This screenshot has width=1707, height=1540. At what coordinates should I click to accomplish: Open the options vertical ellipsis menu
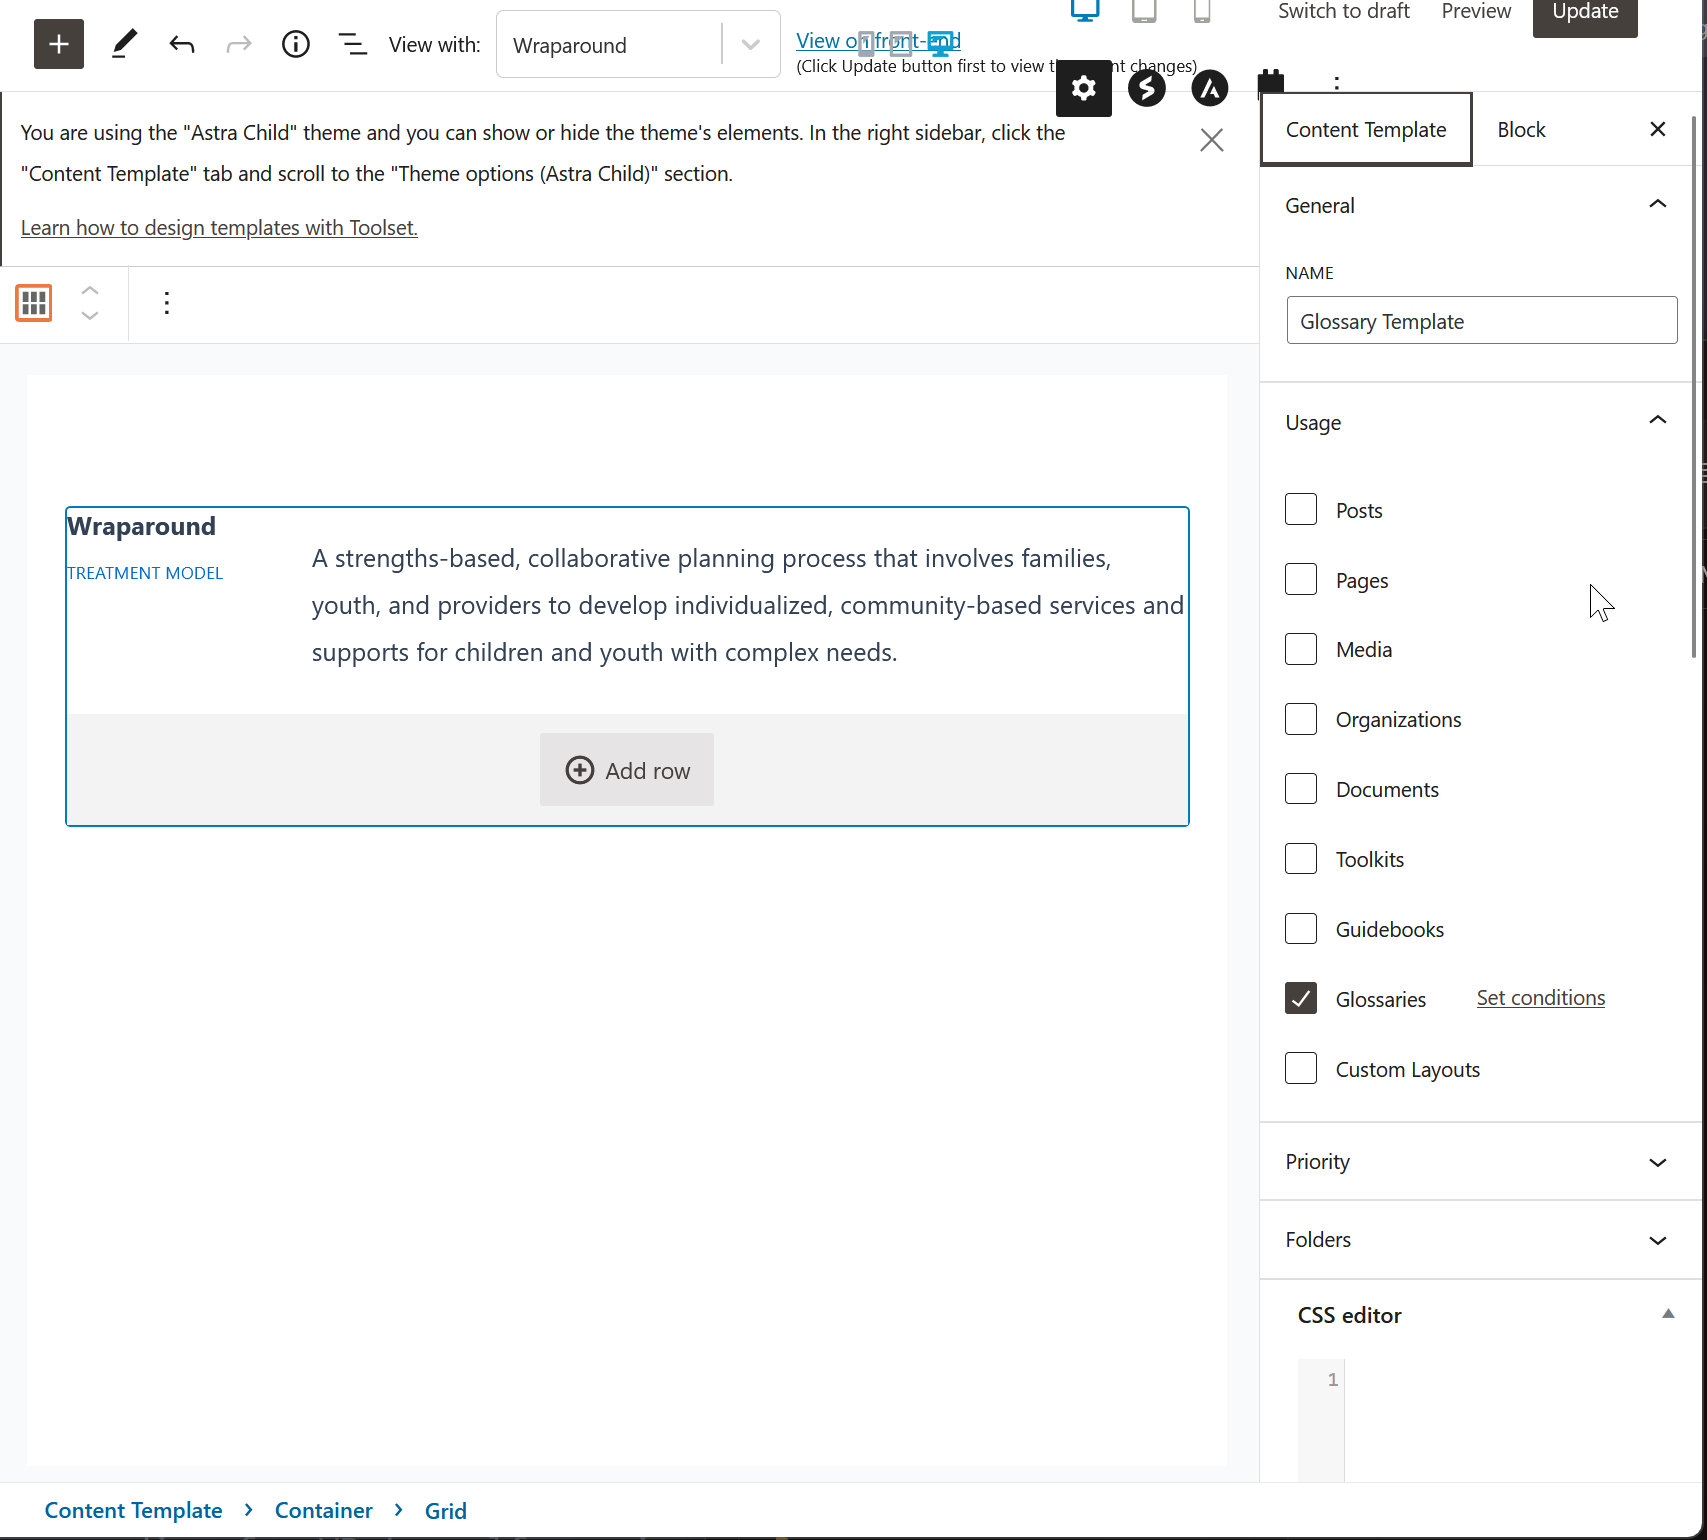[1336, 84]
